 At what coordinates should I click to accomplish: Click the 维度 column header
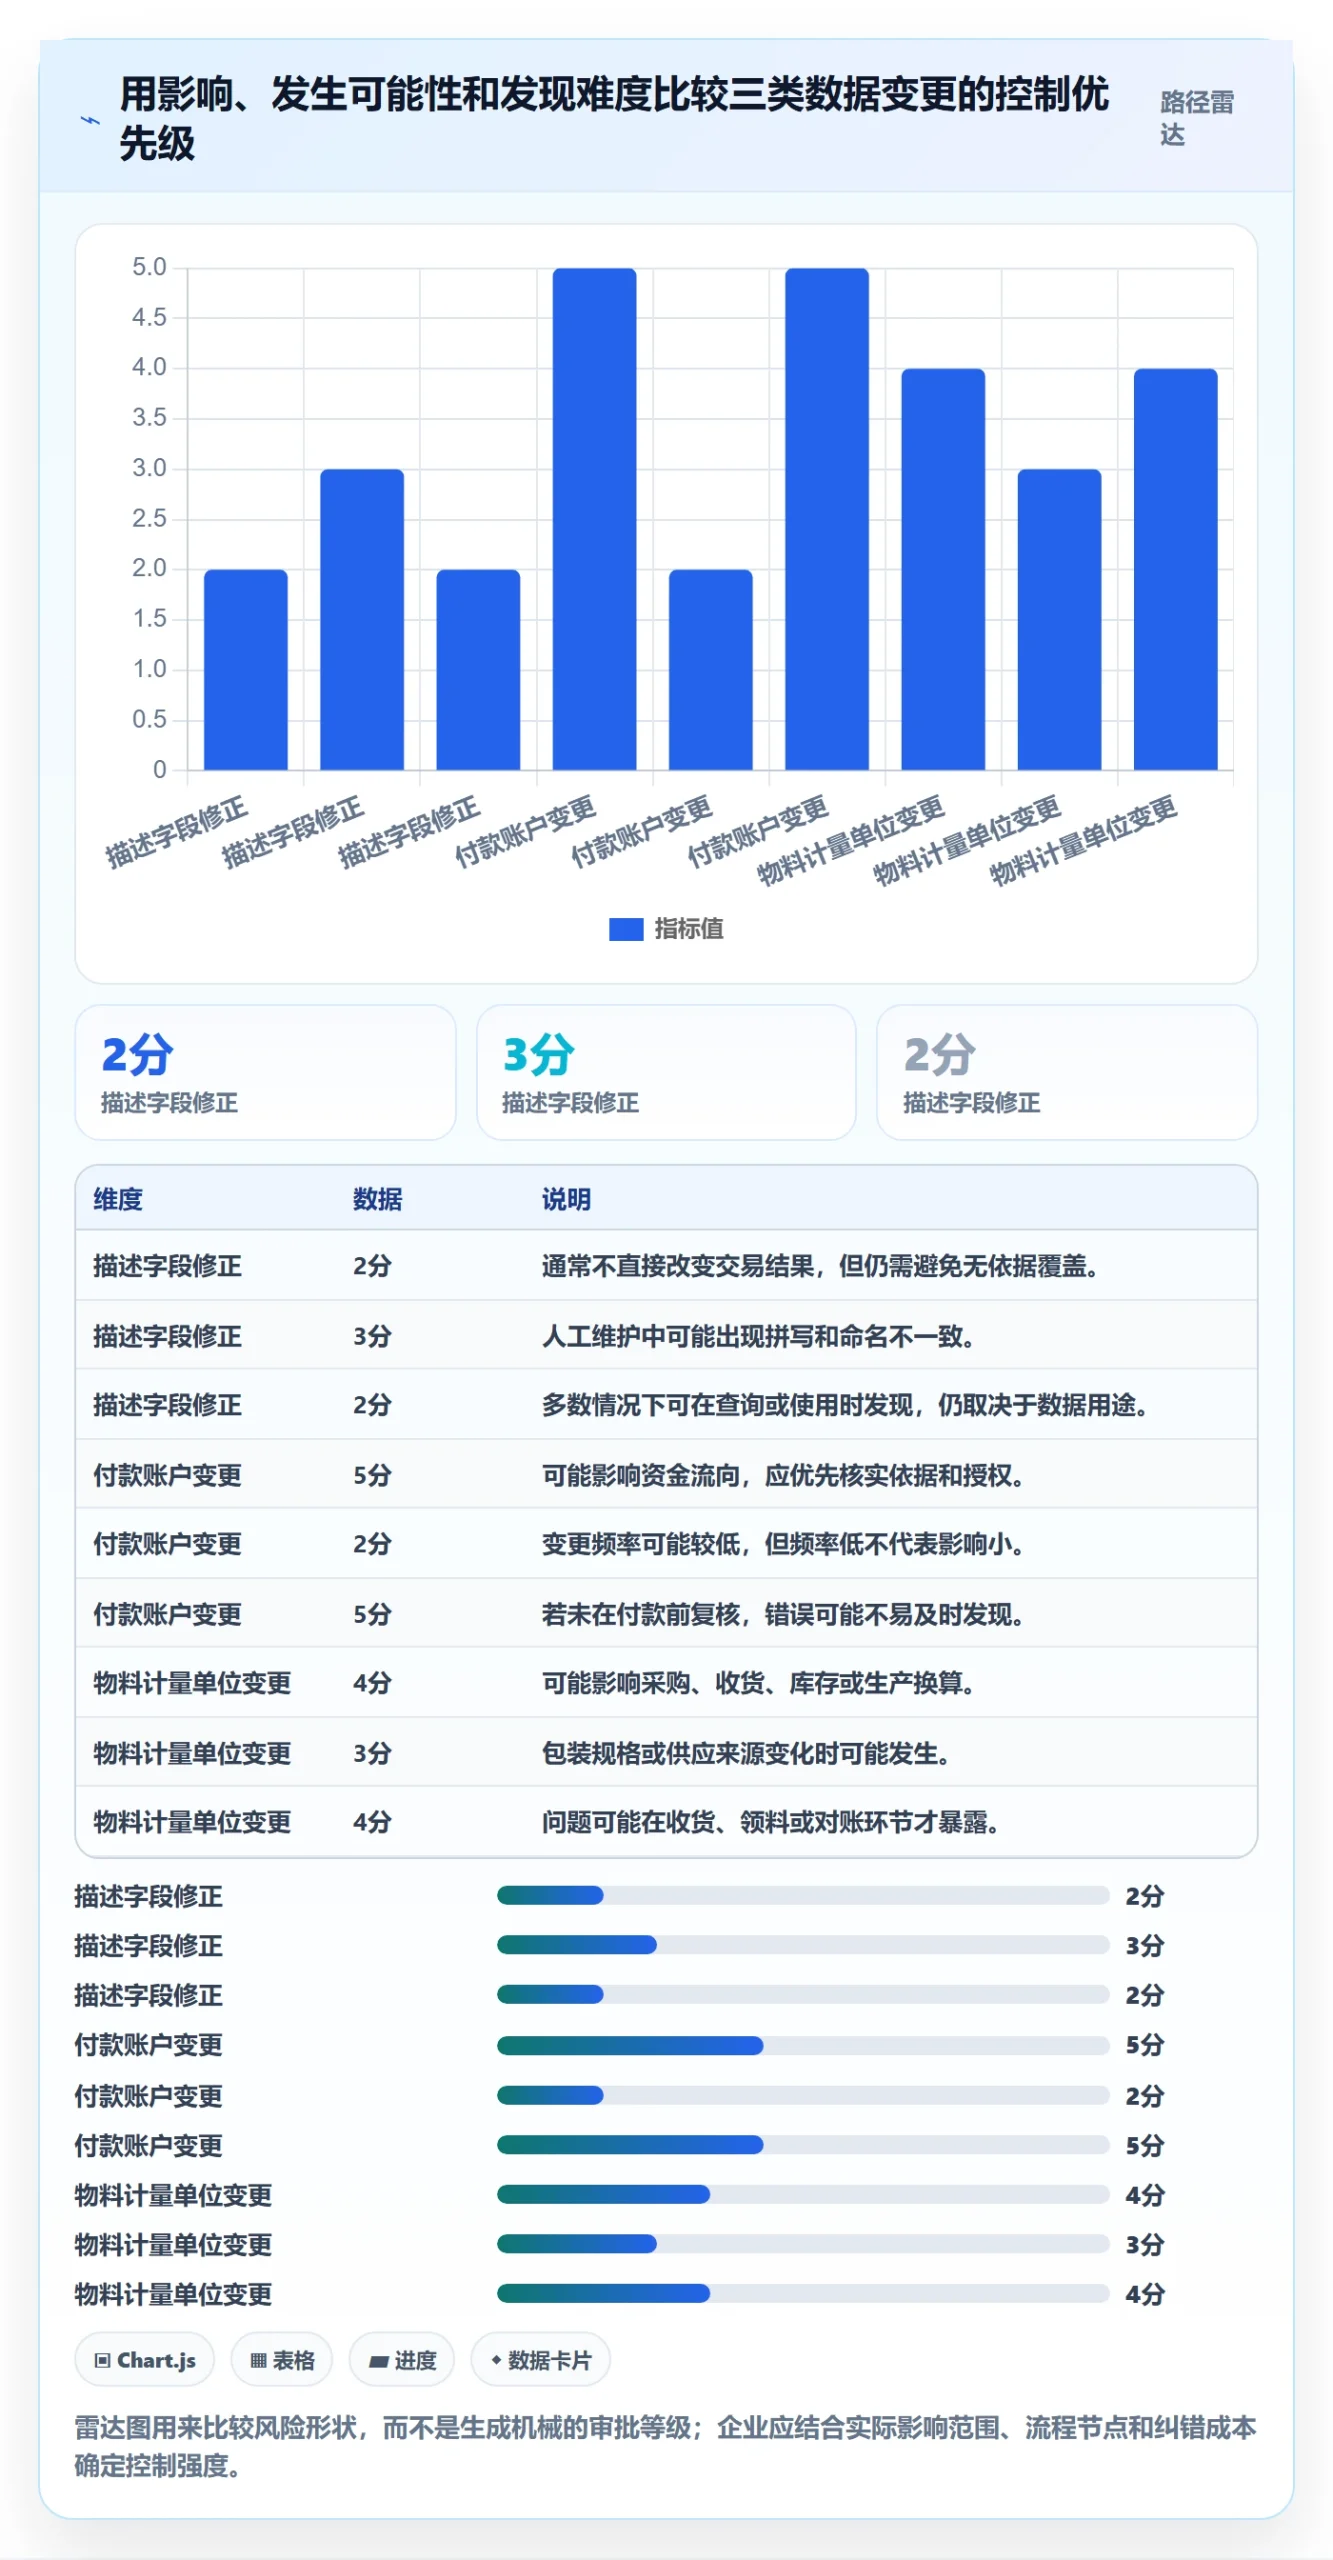[118, 1199]
